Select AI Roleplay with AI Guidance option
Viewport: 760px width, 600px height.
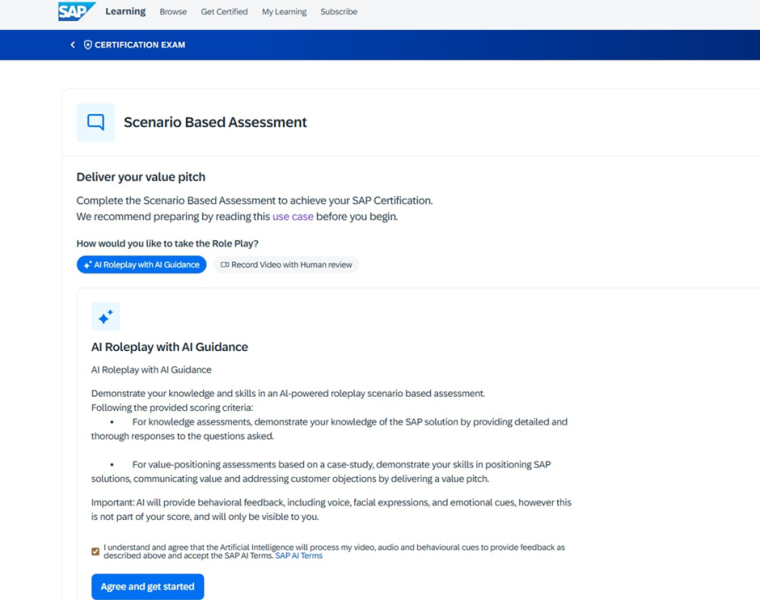point(142,265)
